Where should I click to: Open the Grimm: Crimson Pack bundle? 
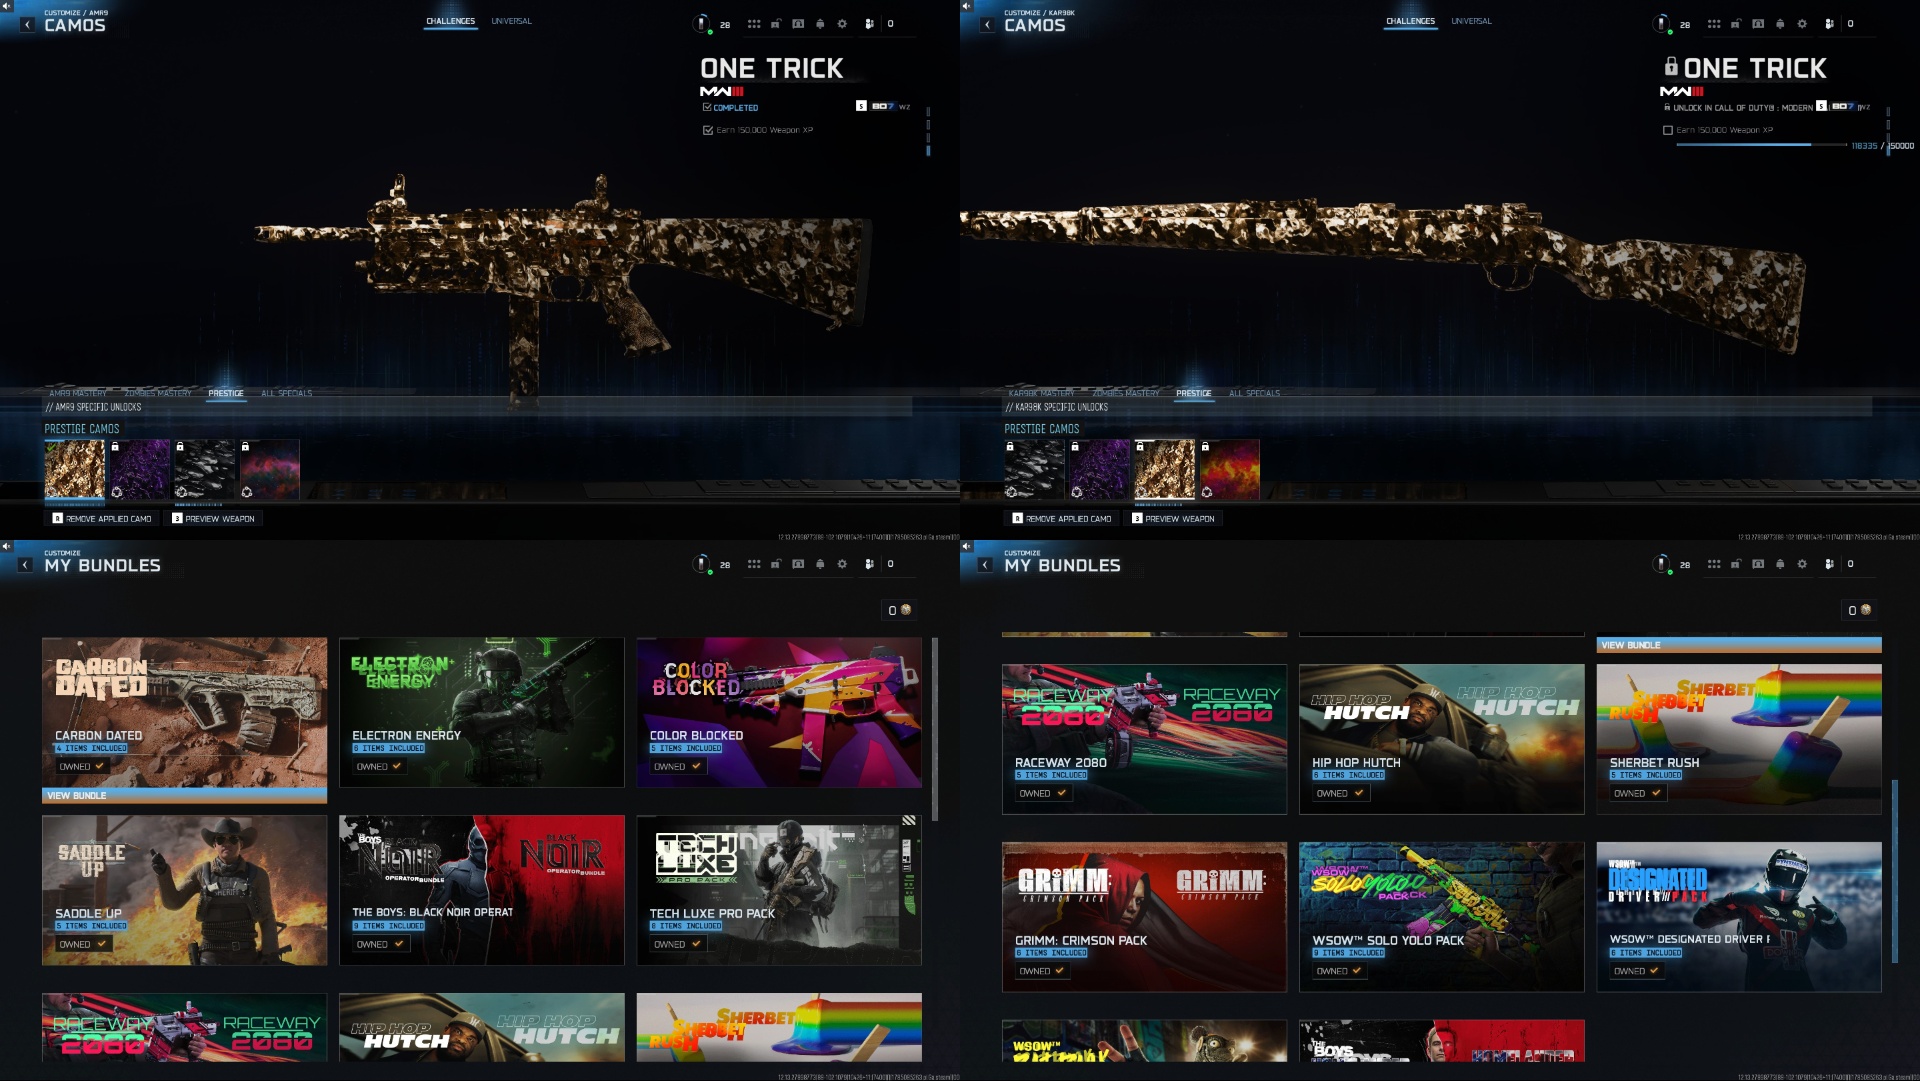tap(1144, 917)
